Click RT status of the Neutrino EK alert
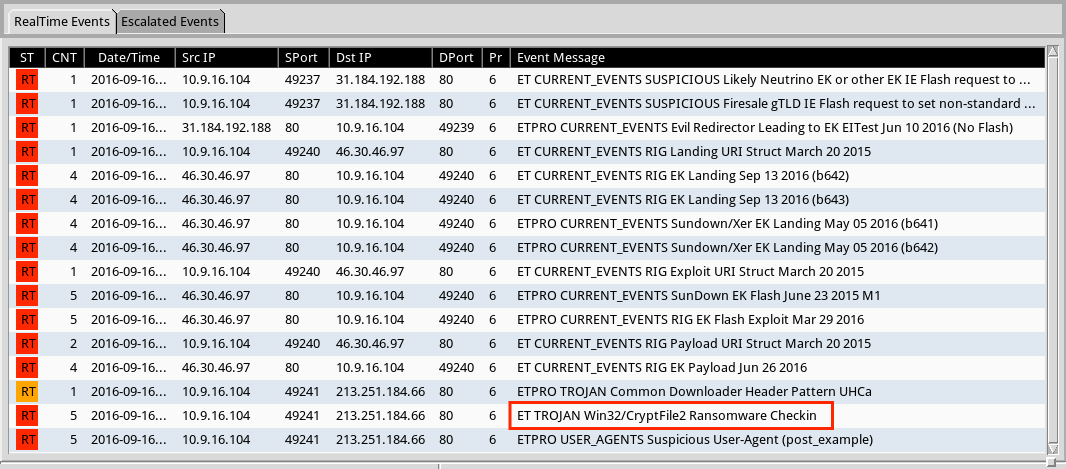 [x=28, y=79]
